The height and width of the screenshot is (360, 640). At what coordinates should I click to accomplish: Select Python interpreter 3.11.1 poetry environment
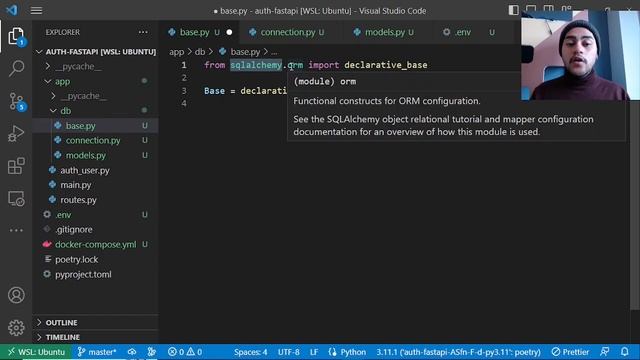pos(458,352)
